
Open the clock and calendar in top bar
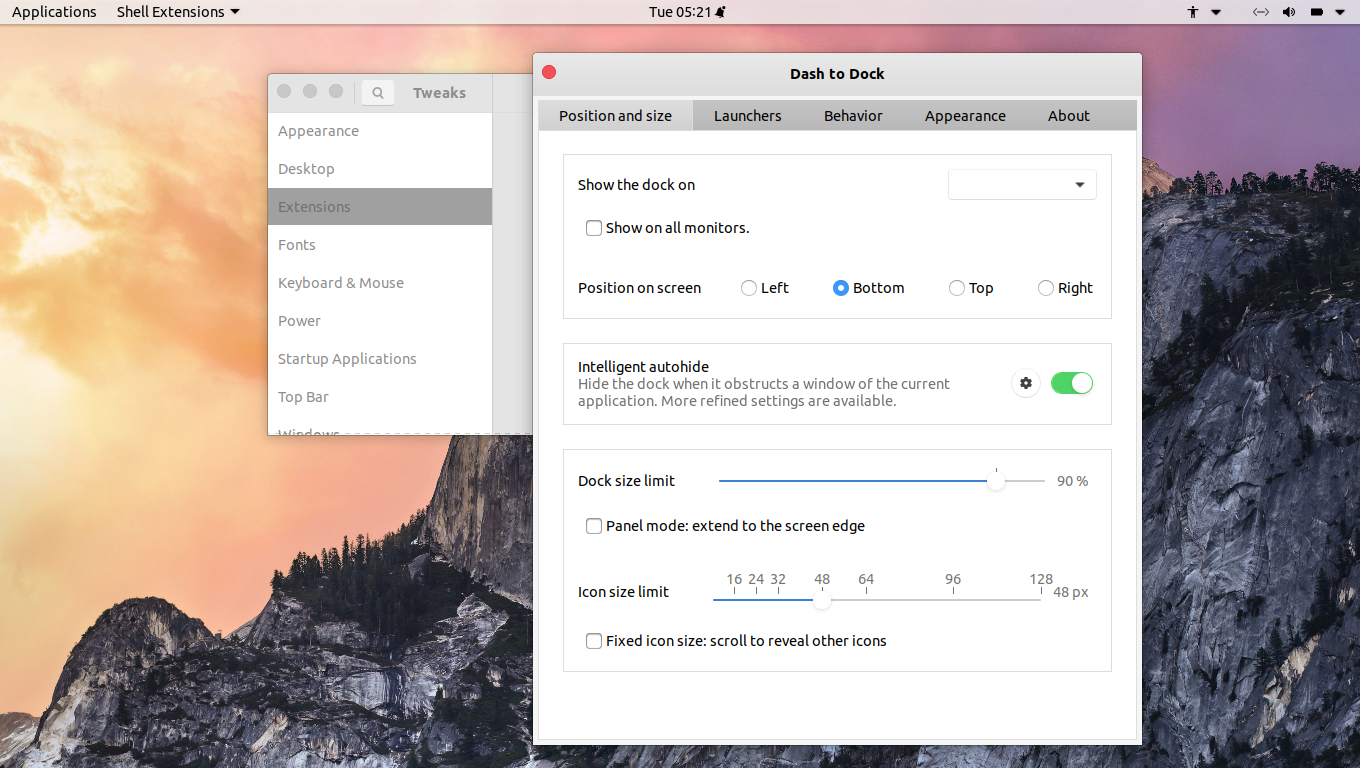(x=687, y=12)
